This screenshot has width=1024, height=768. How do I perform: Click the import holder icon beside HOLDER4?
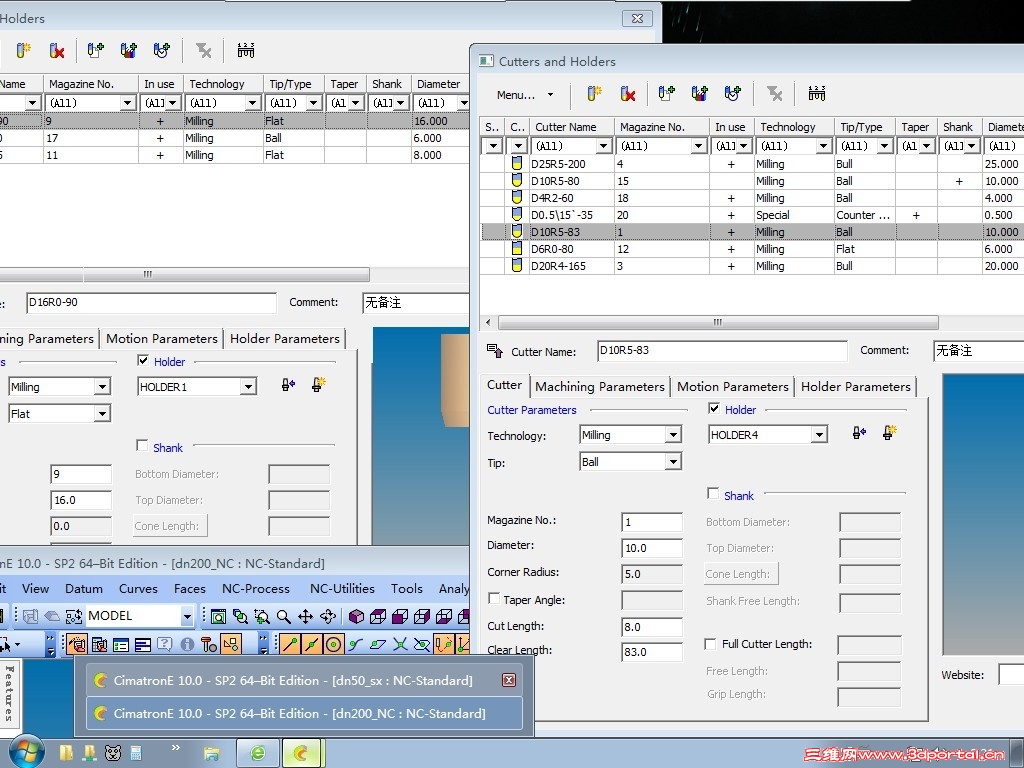coord(859,433)
